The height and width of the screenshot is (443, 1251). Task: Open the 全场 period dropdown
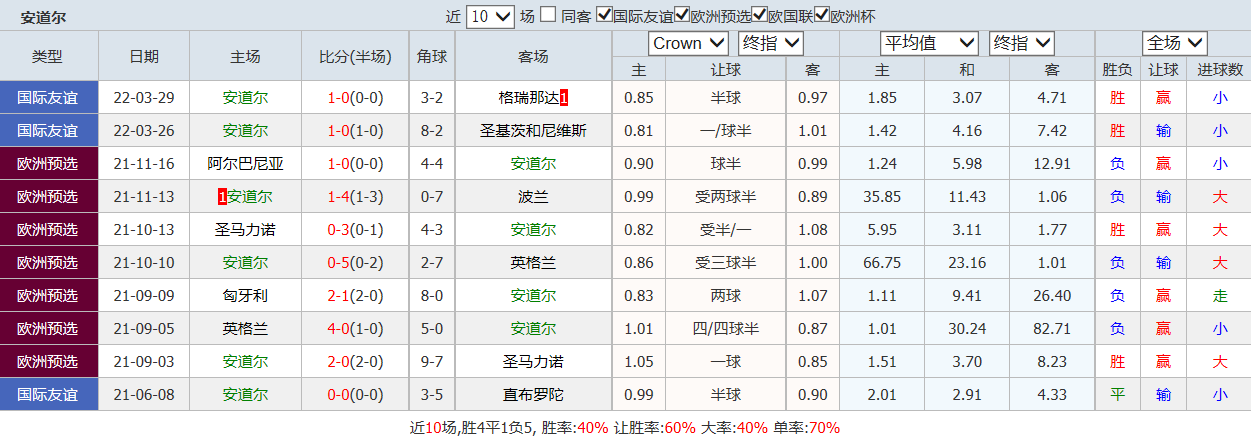(1175, 43)
